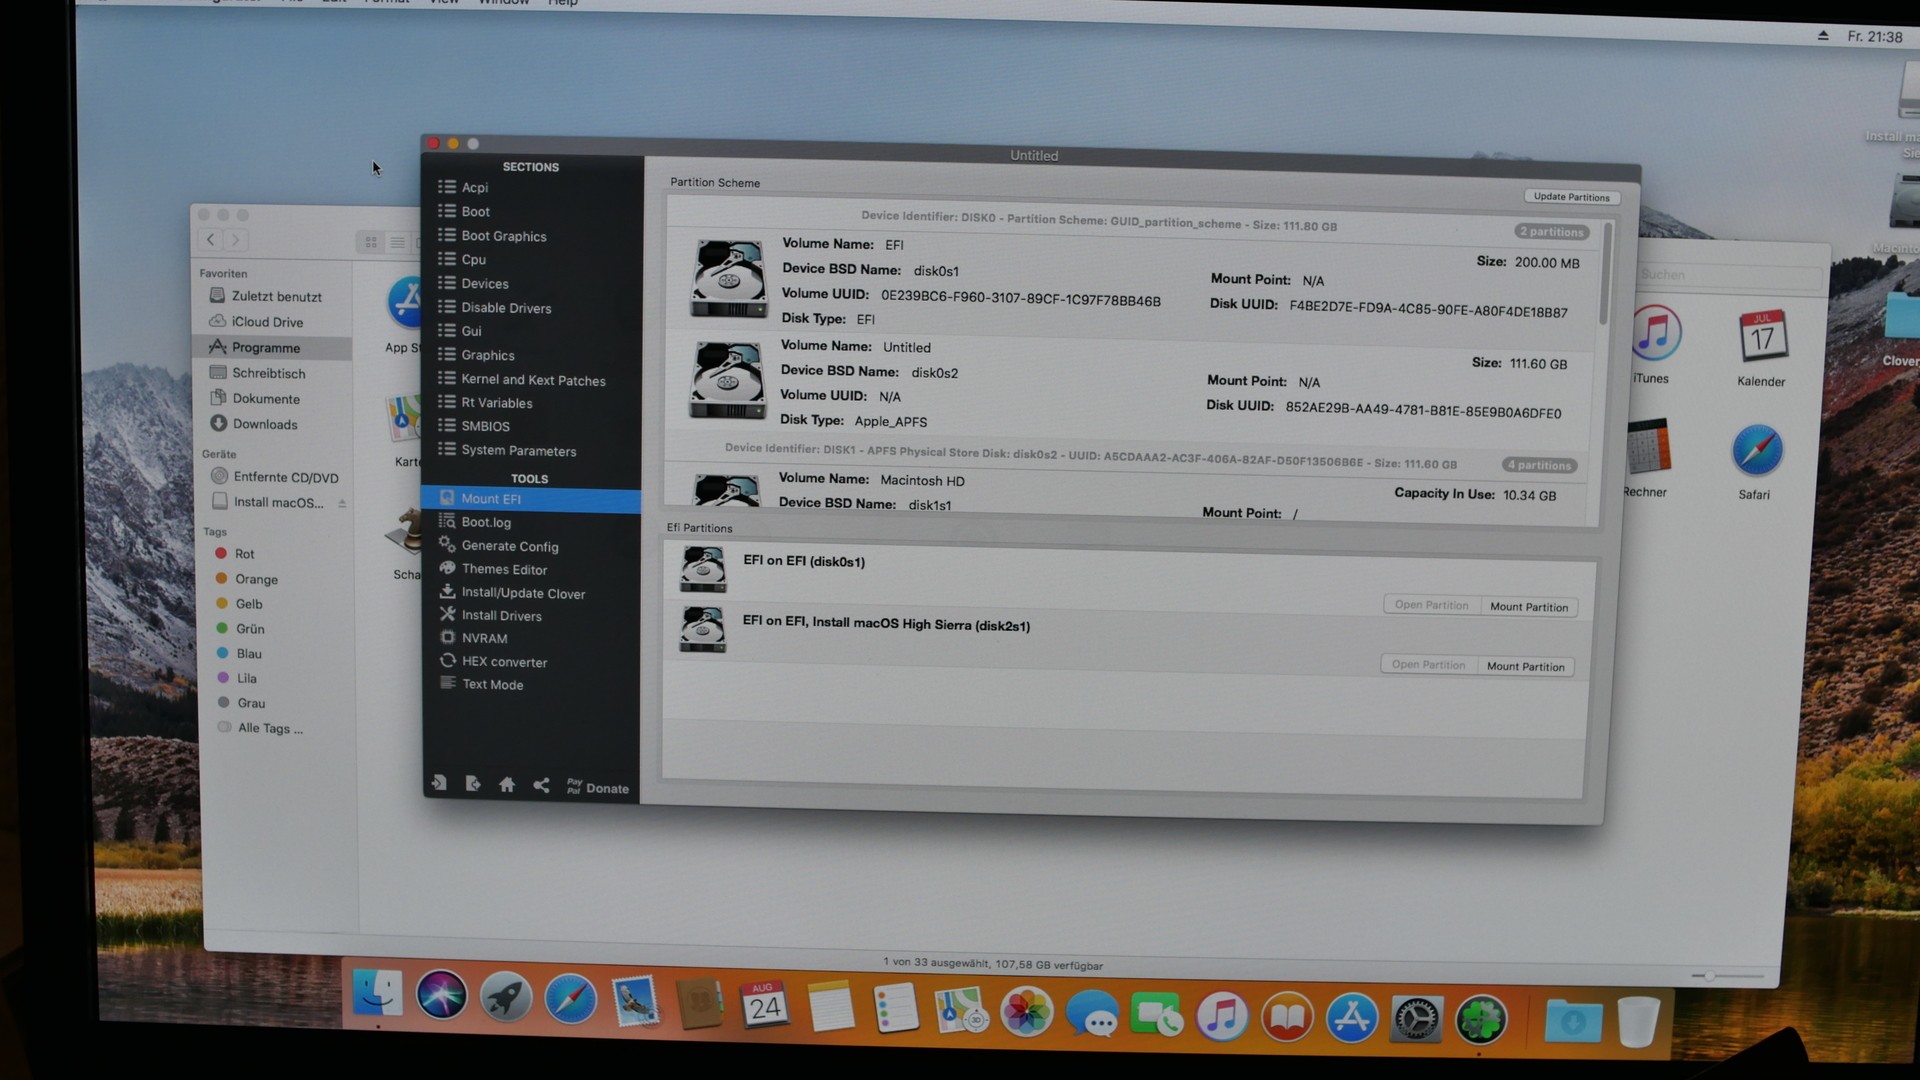The width and height of the screenshot is (1920, 1080).
Task: Open the NVRAM tool
Action: click(484, 639)
